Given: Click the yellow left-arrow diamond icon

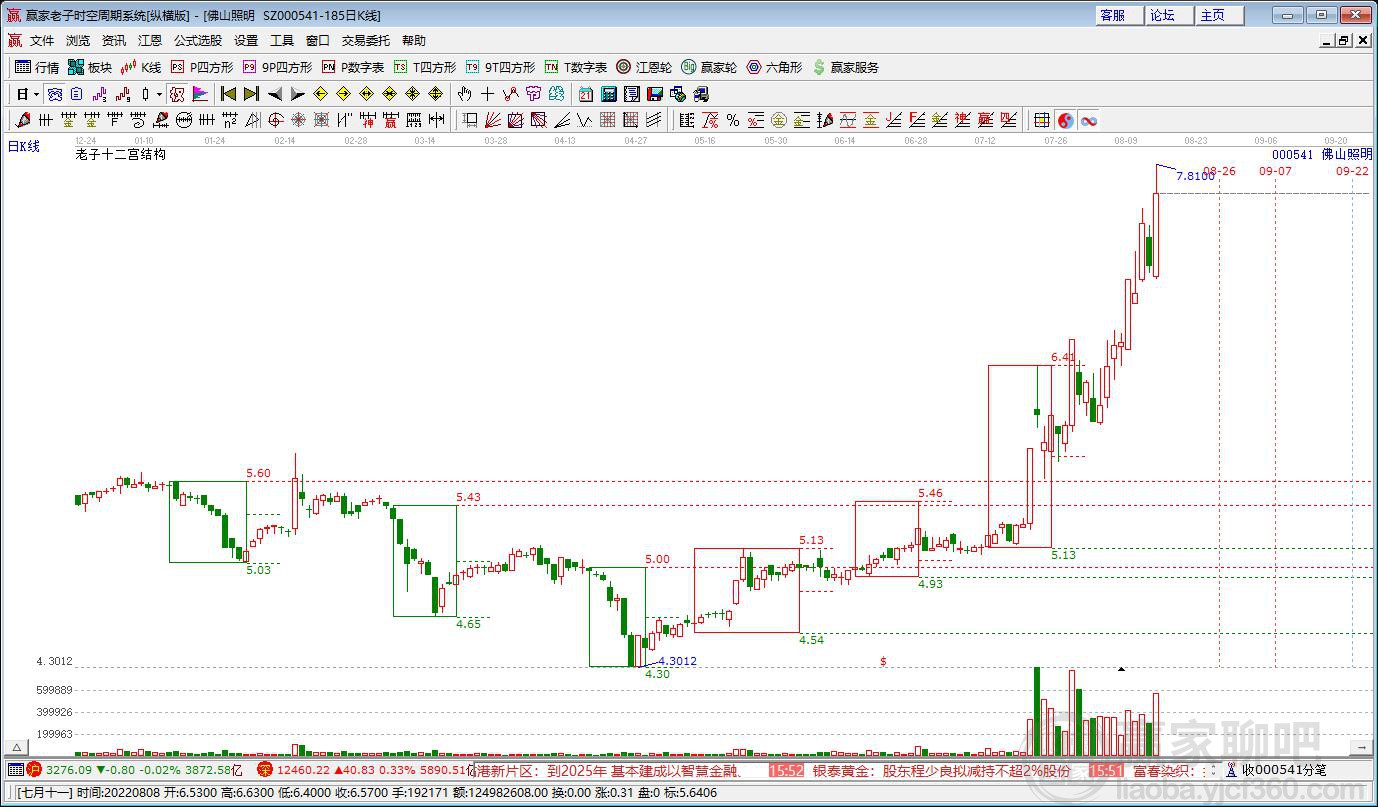Looking at the screenshot, I should click(320, 94).
